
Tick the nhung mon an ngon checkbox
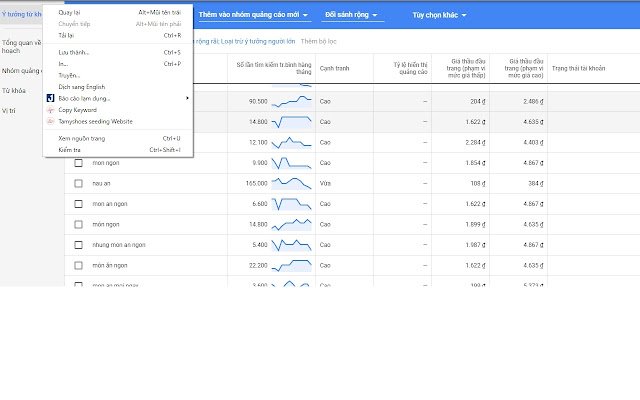(x=78, y=244)
